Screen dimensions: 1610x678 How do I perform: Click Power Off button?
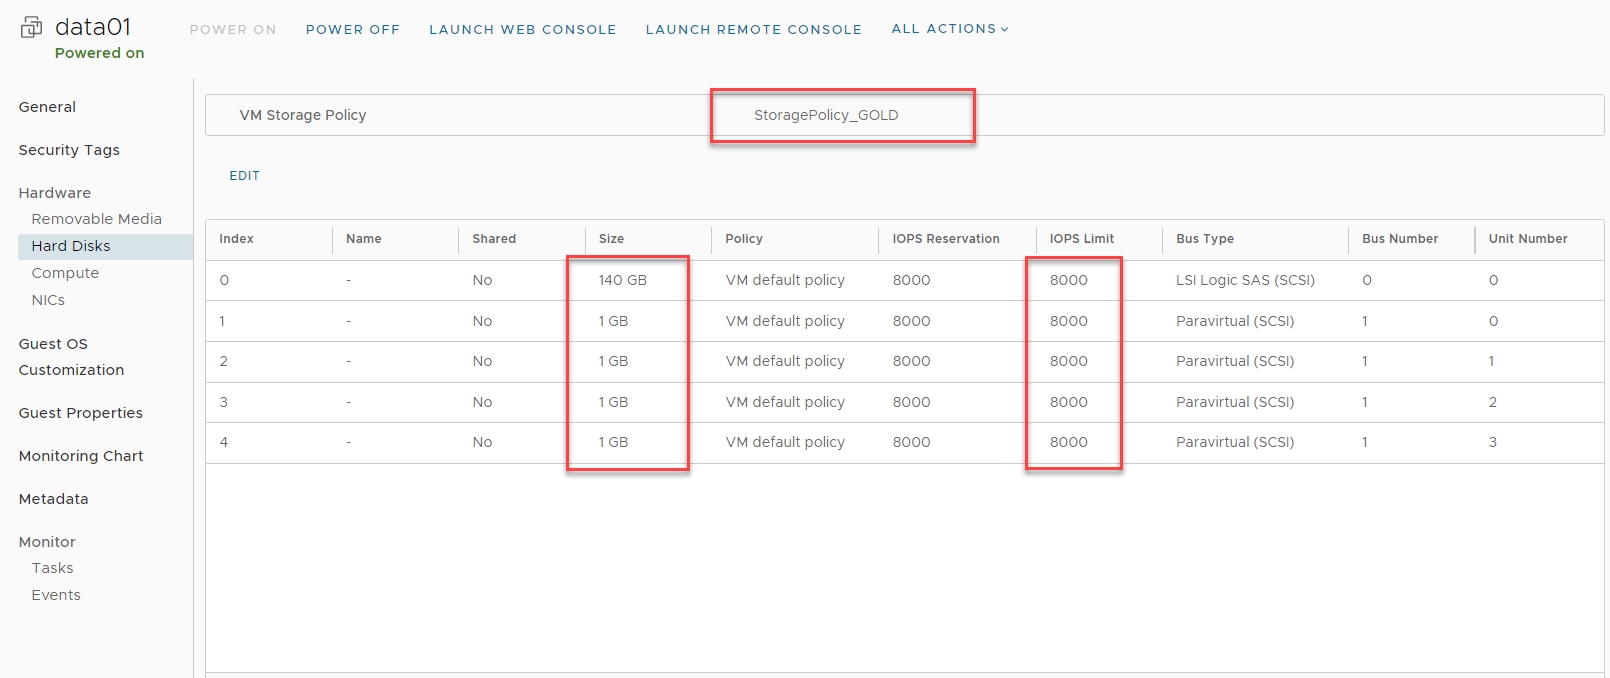[x=352, y=30]
